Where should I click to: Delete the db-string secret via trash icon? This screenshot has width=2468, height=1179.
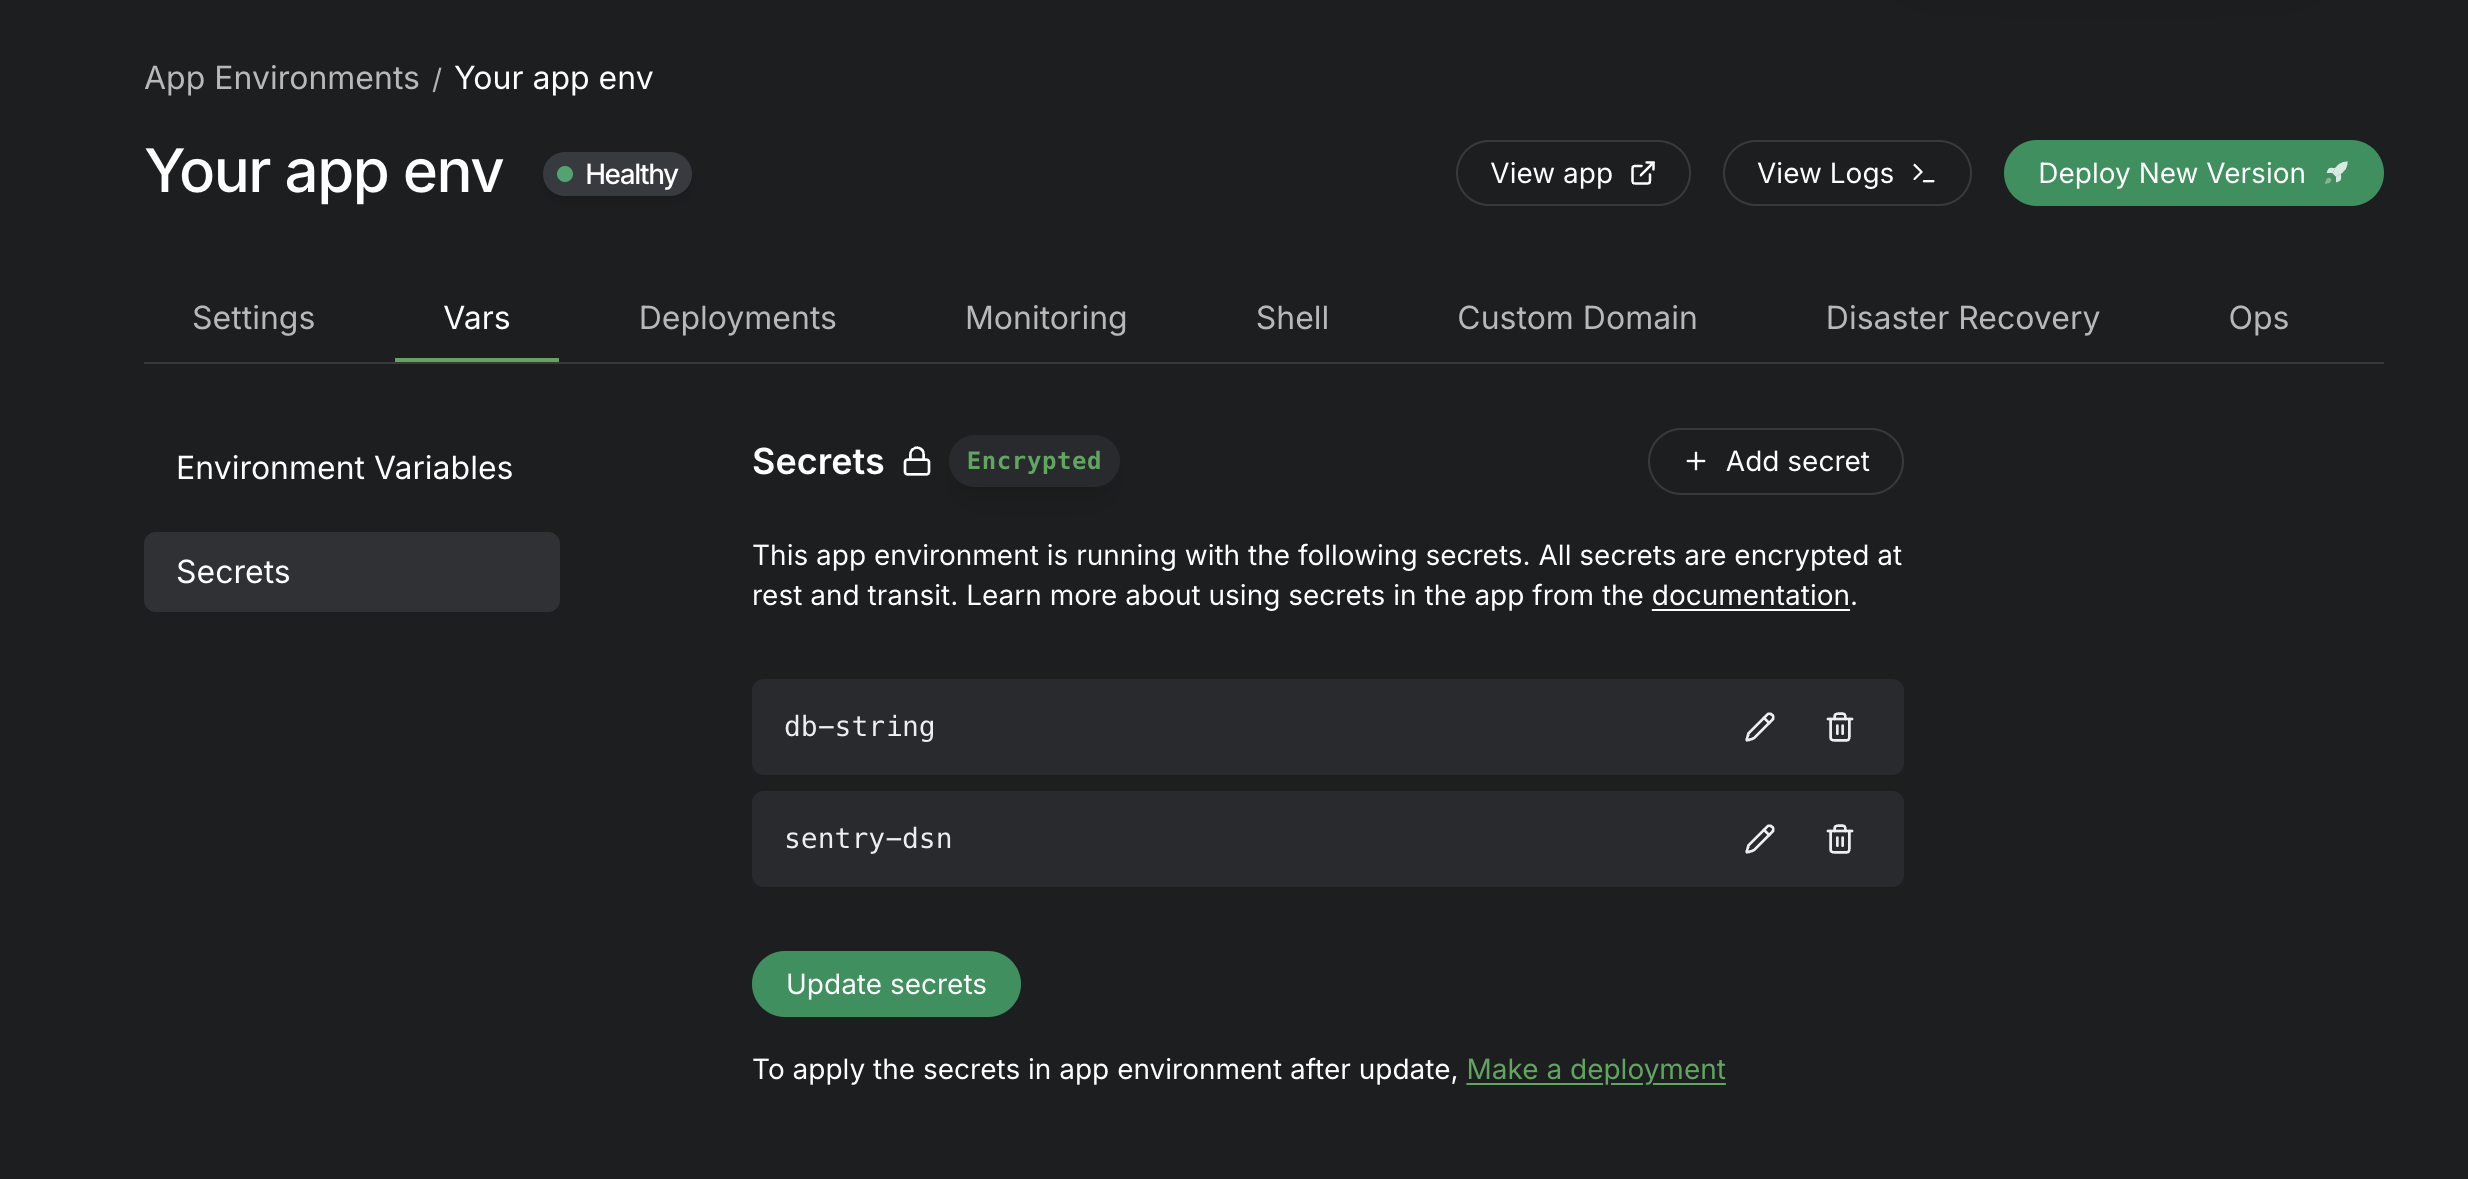click(1840, 727)
